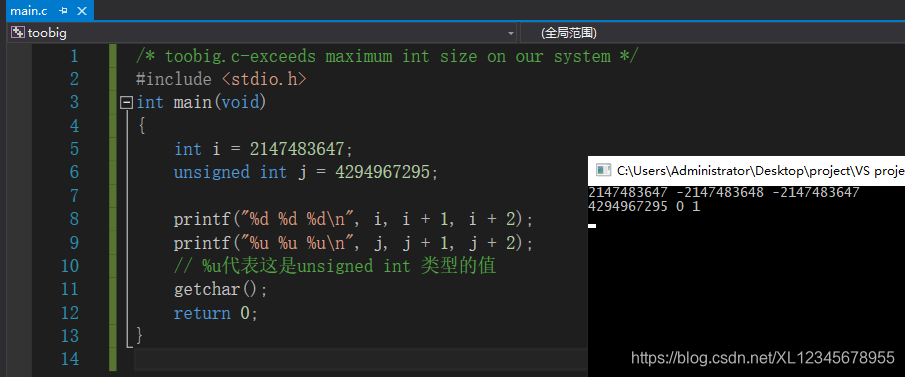This screenshot has height=377, width=905.
Task: Click the #include <stdio.h> line
Action: (221, 79)
